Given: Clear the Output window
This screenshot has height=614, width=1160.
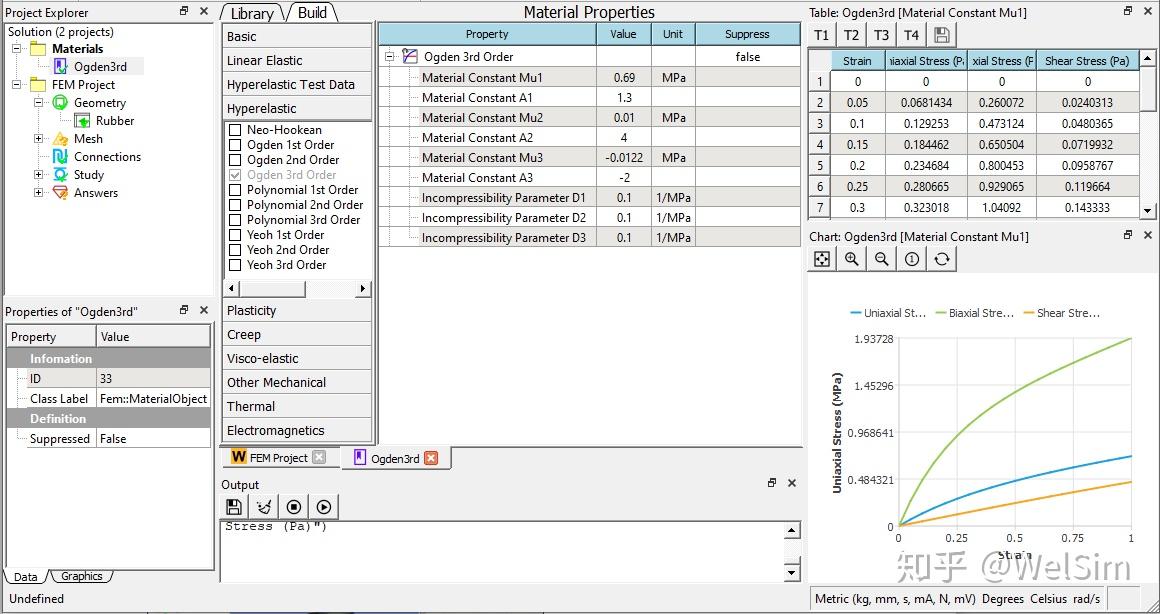Looking at the screenshot, I should tap(264, 507).
